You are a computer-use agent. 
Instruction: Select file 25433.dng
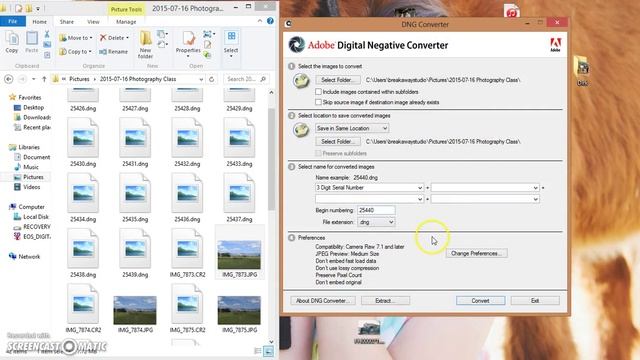(239, 142)
